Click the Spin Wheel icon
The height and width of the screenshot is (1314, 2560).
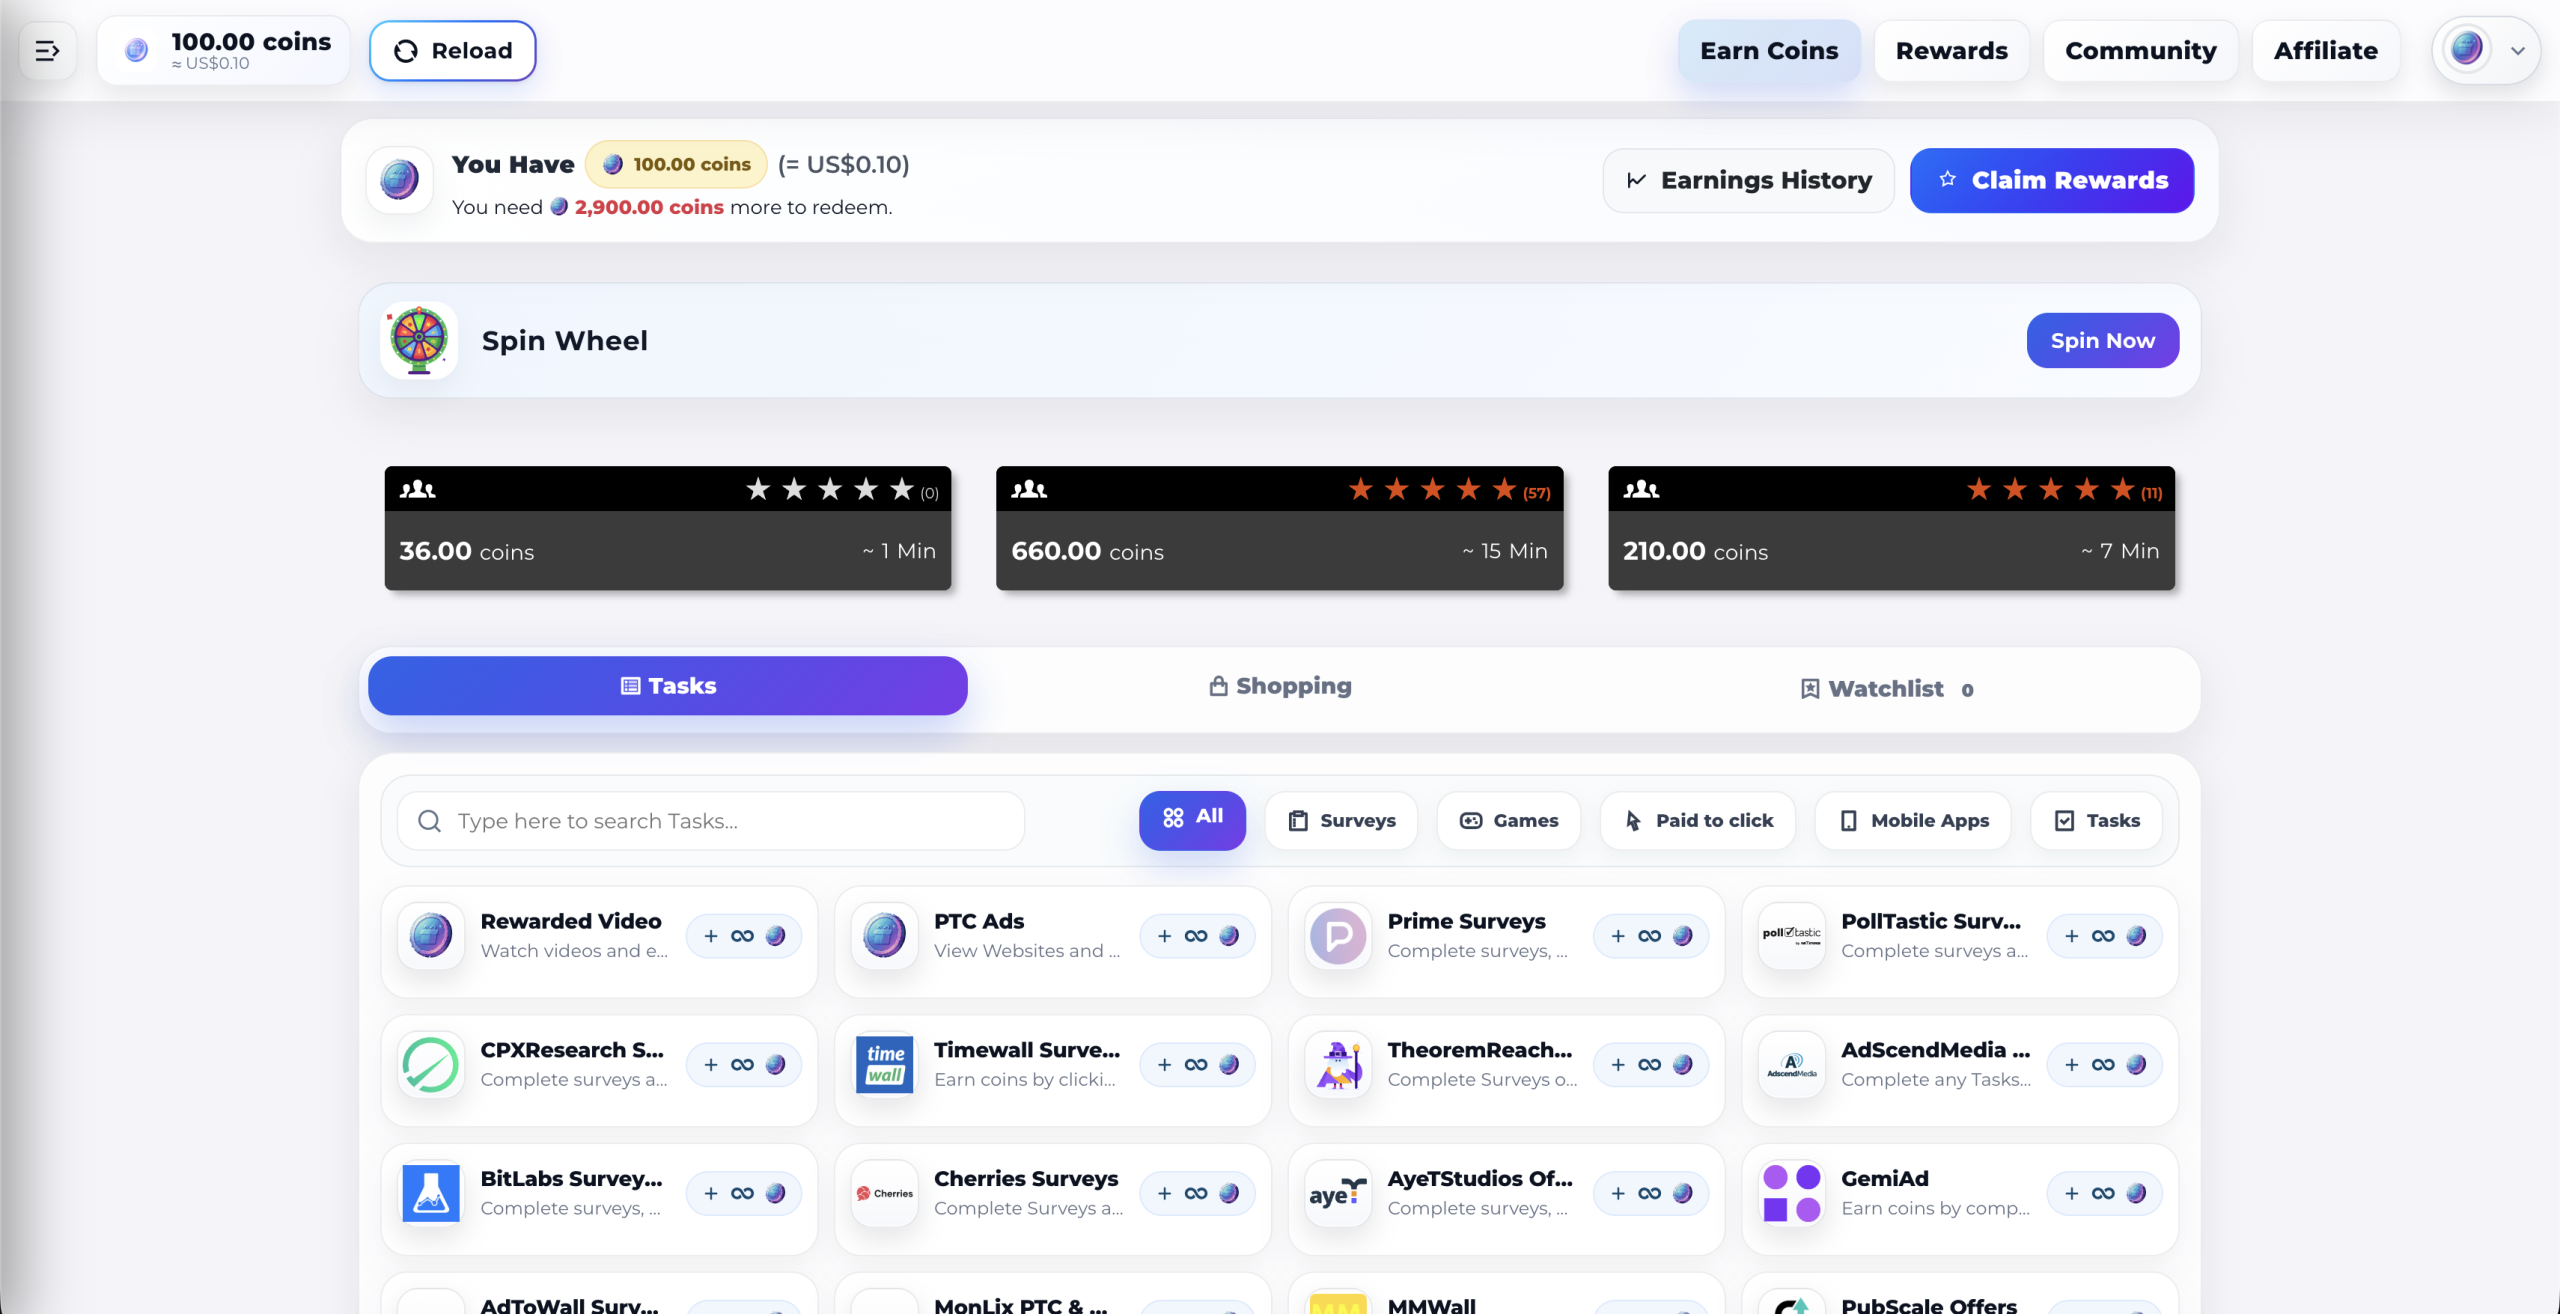pyautogui.click(x=419, y=340)
